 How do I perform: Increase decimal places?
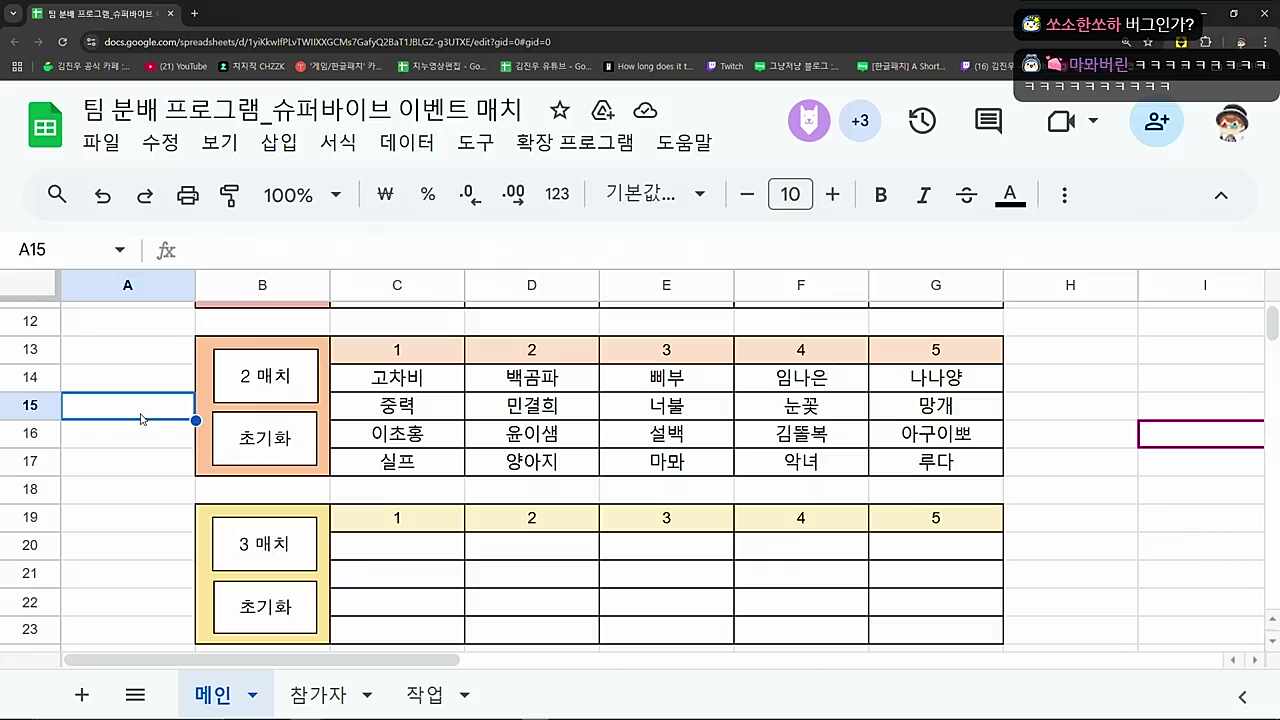513,195
